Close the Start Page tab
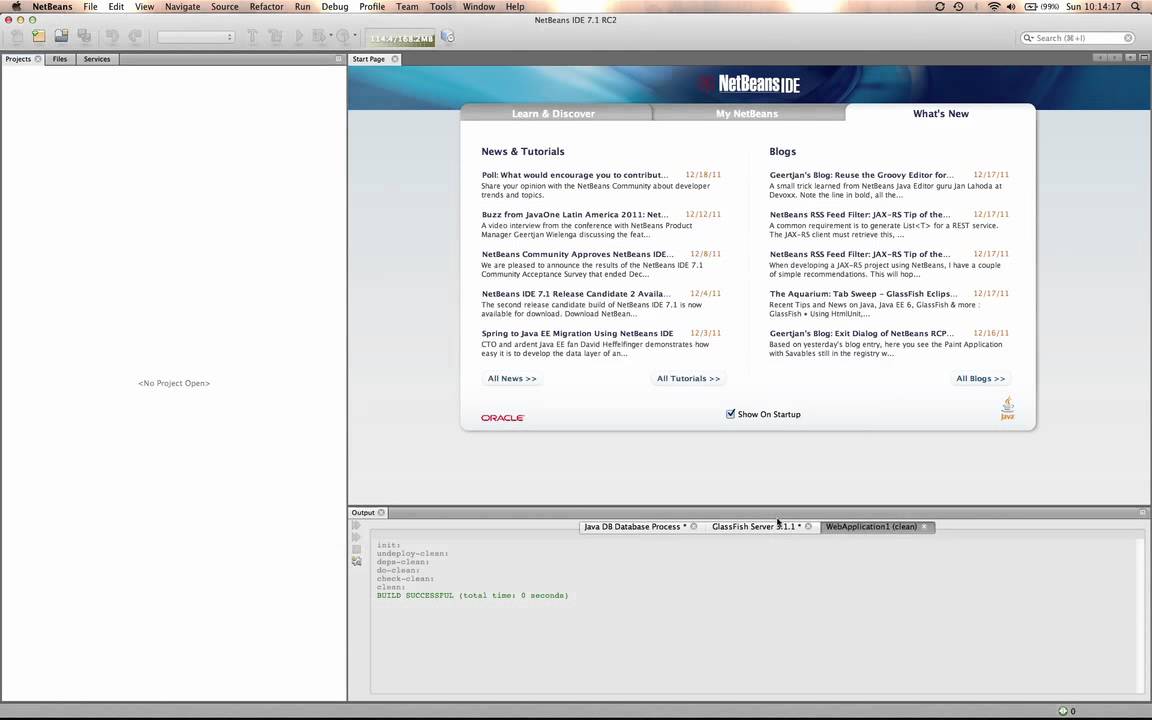Viewport: 1152px width, 720px height. tap(395, 59)
